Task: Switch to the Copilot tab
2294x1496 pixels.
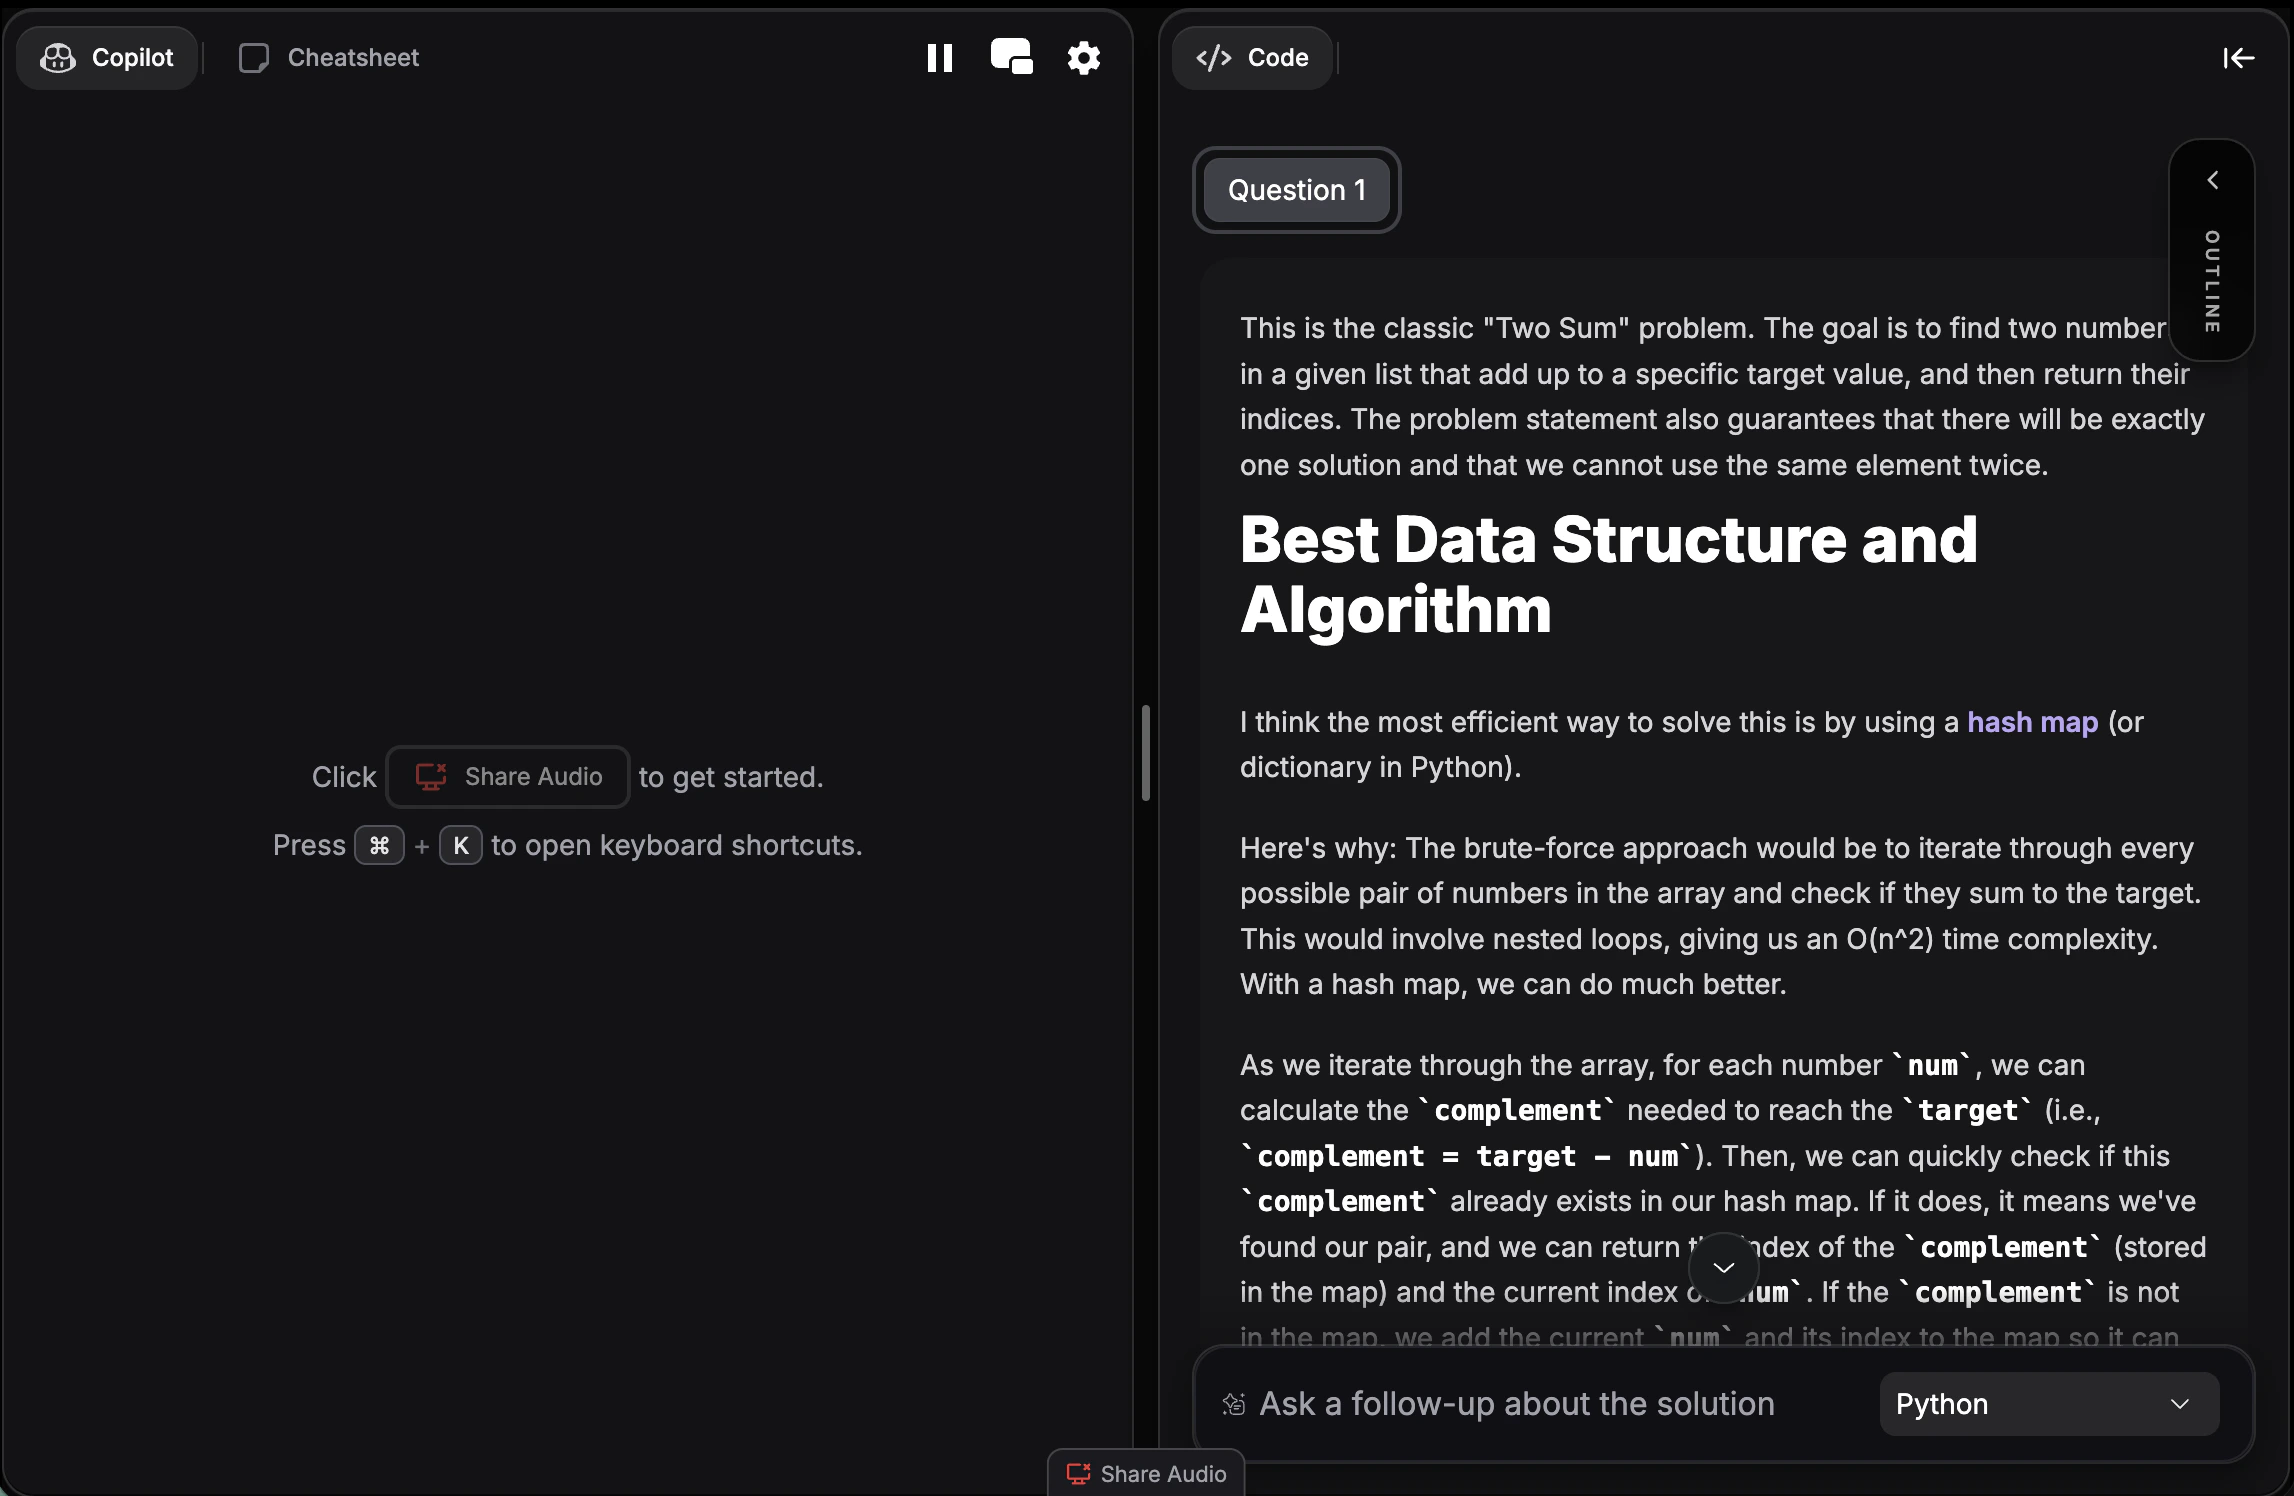Action: point(107,58)
